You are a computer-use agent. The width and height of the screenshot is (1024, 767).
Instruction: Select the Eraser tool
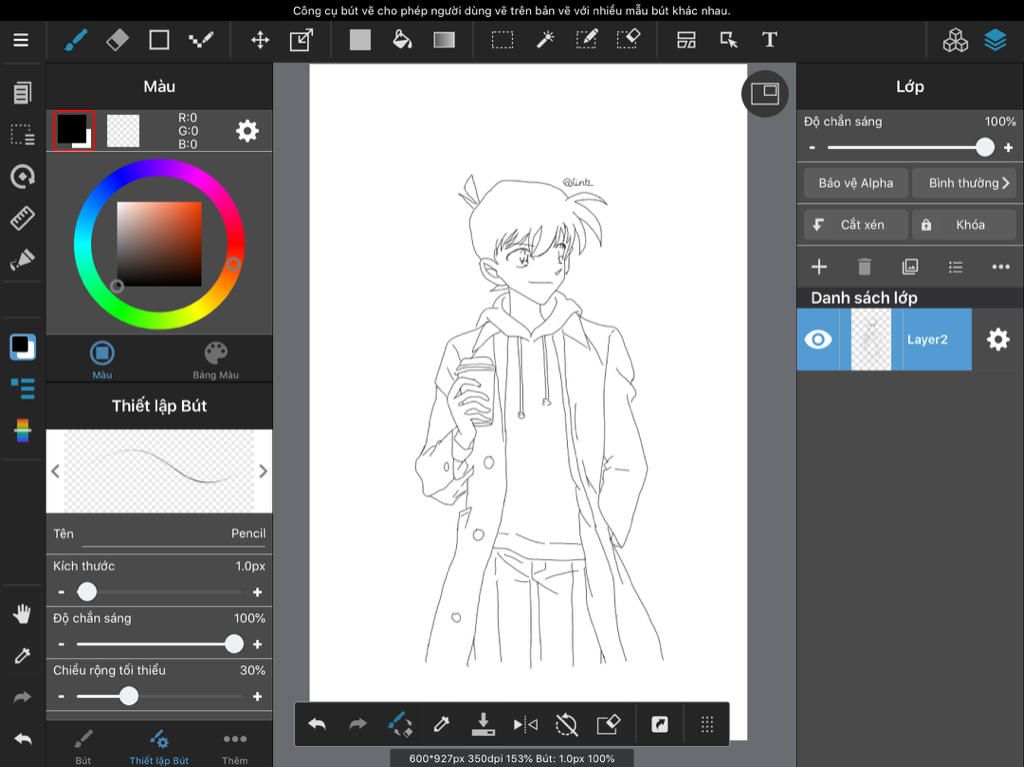tap(118, 40)
